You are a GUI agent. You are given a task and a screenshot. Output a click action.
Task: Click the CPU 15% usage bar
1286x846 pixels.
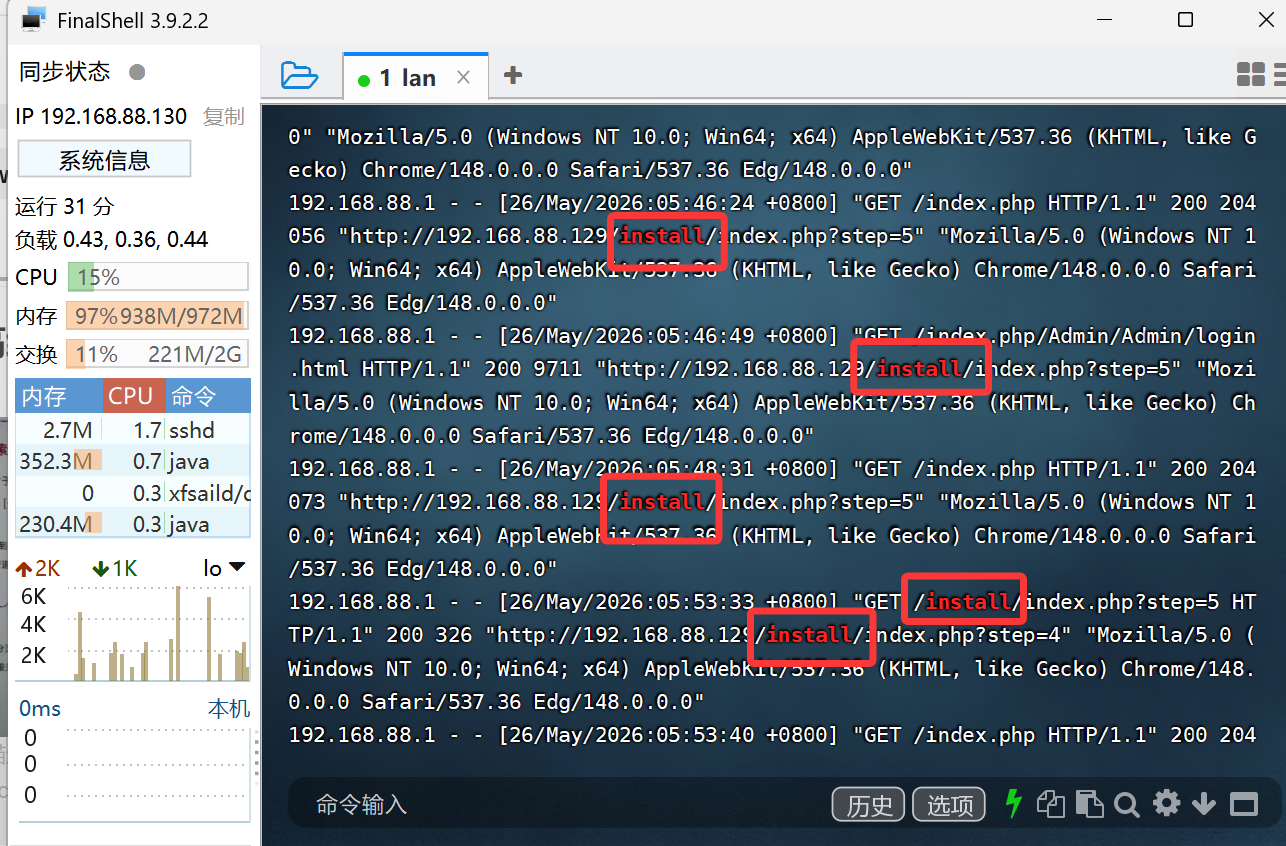point(158,277)
